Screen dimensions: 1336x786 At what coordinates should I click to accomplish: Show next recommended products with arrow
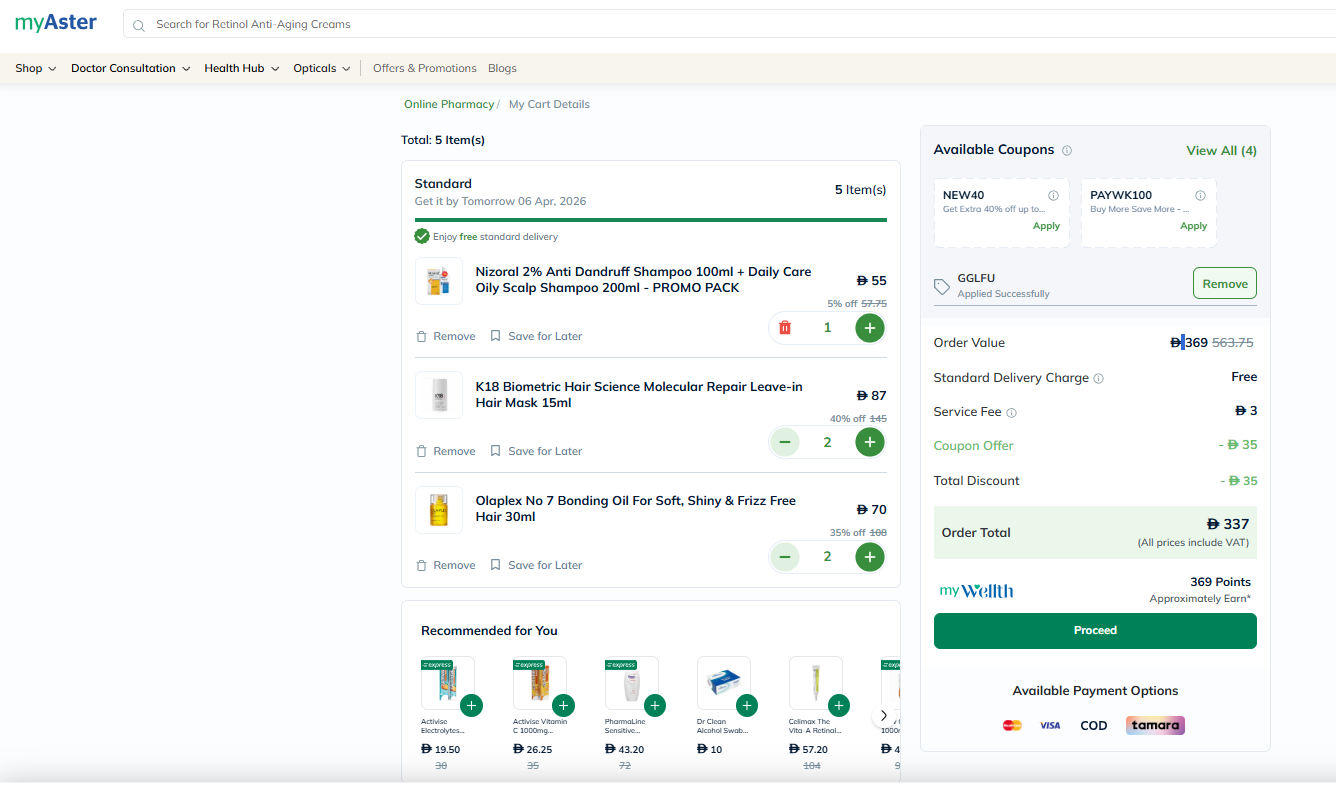(883, 715)
